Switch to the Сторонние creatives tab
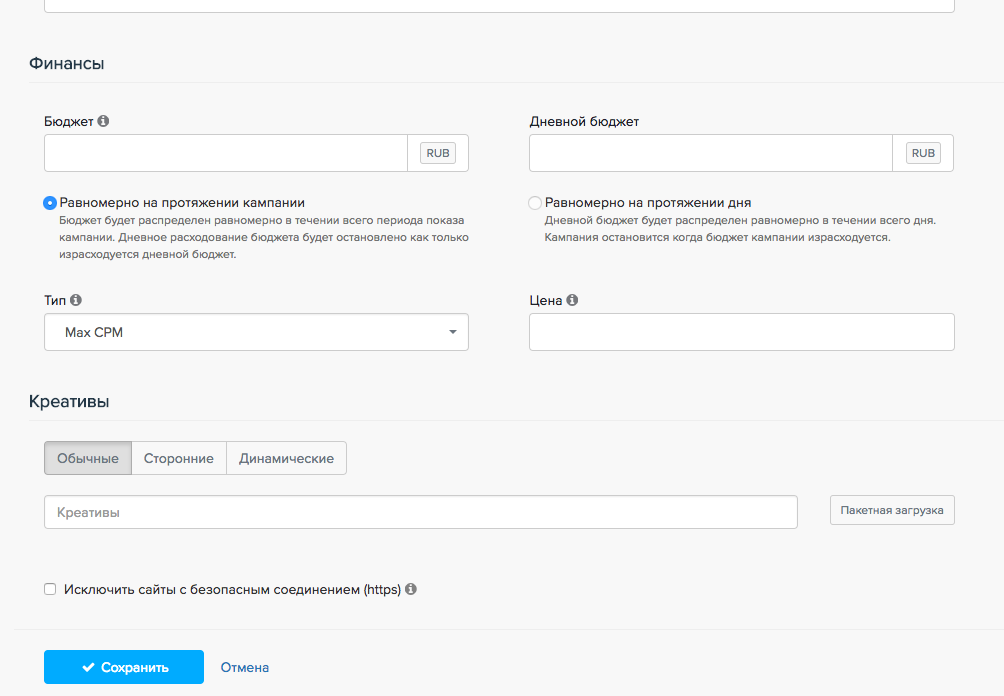This screenshot has width=1004, height=696. (179, 458)
